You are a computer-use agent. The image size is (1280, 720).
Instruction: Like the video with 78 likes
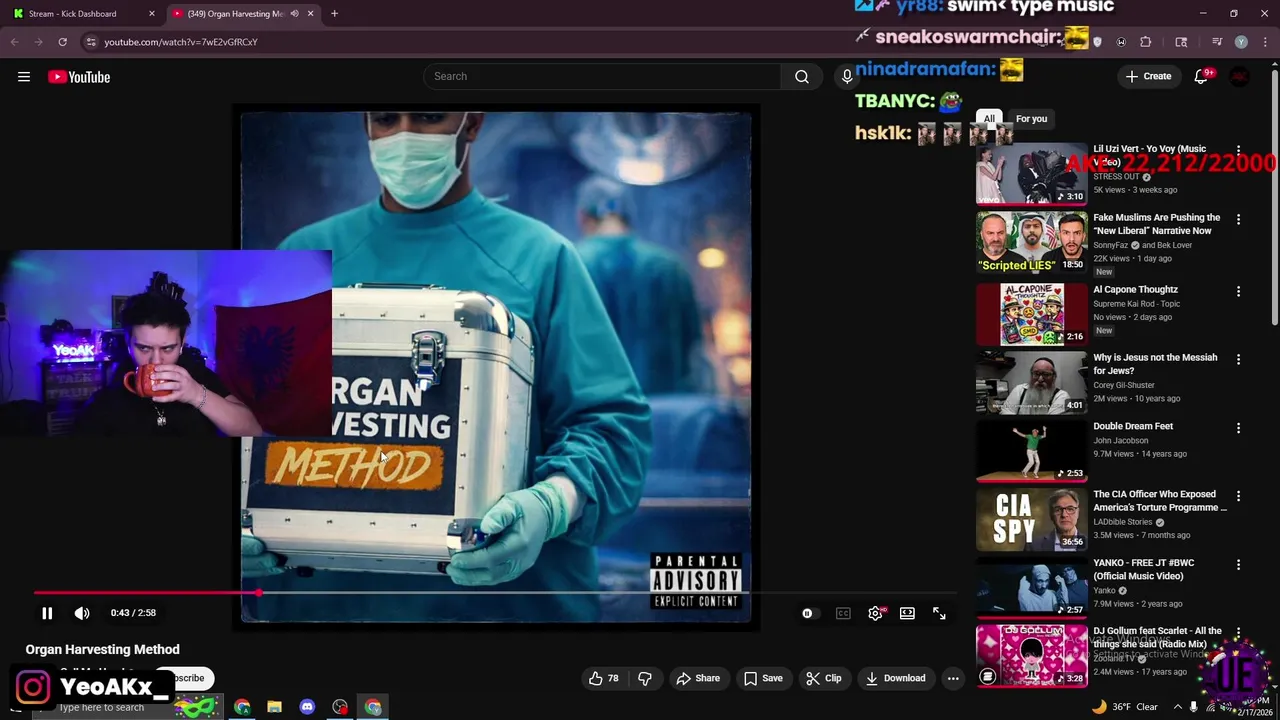[x=604, y=678]
